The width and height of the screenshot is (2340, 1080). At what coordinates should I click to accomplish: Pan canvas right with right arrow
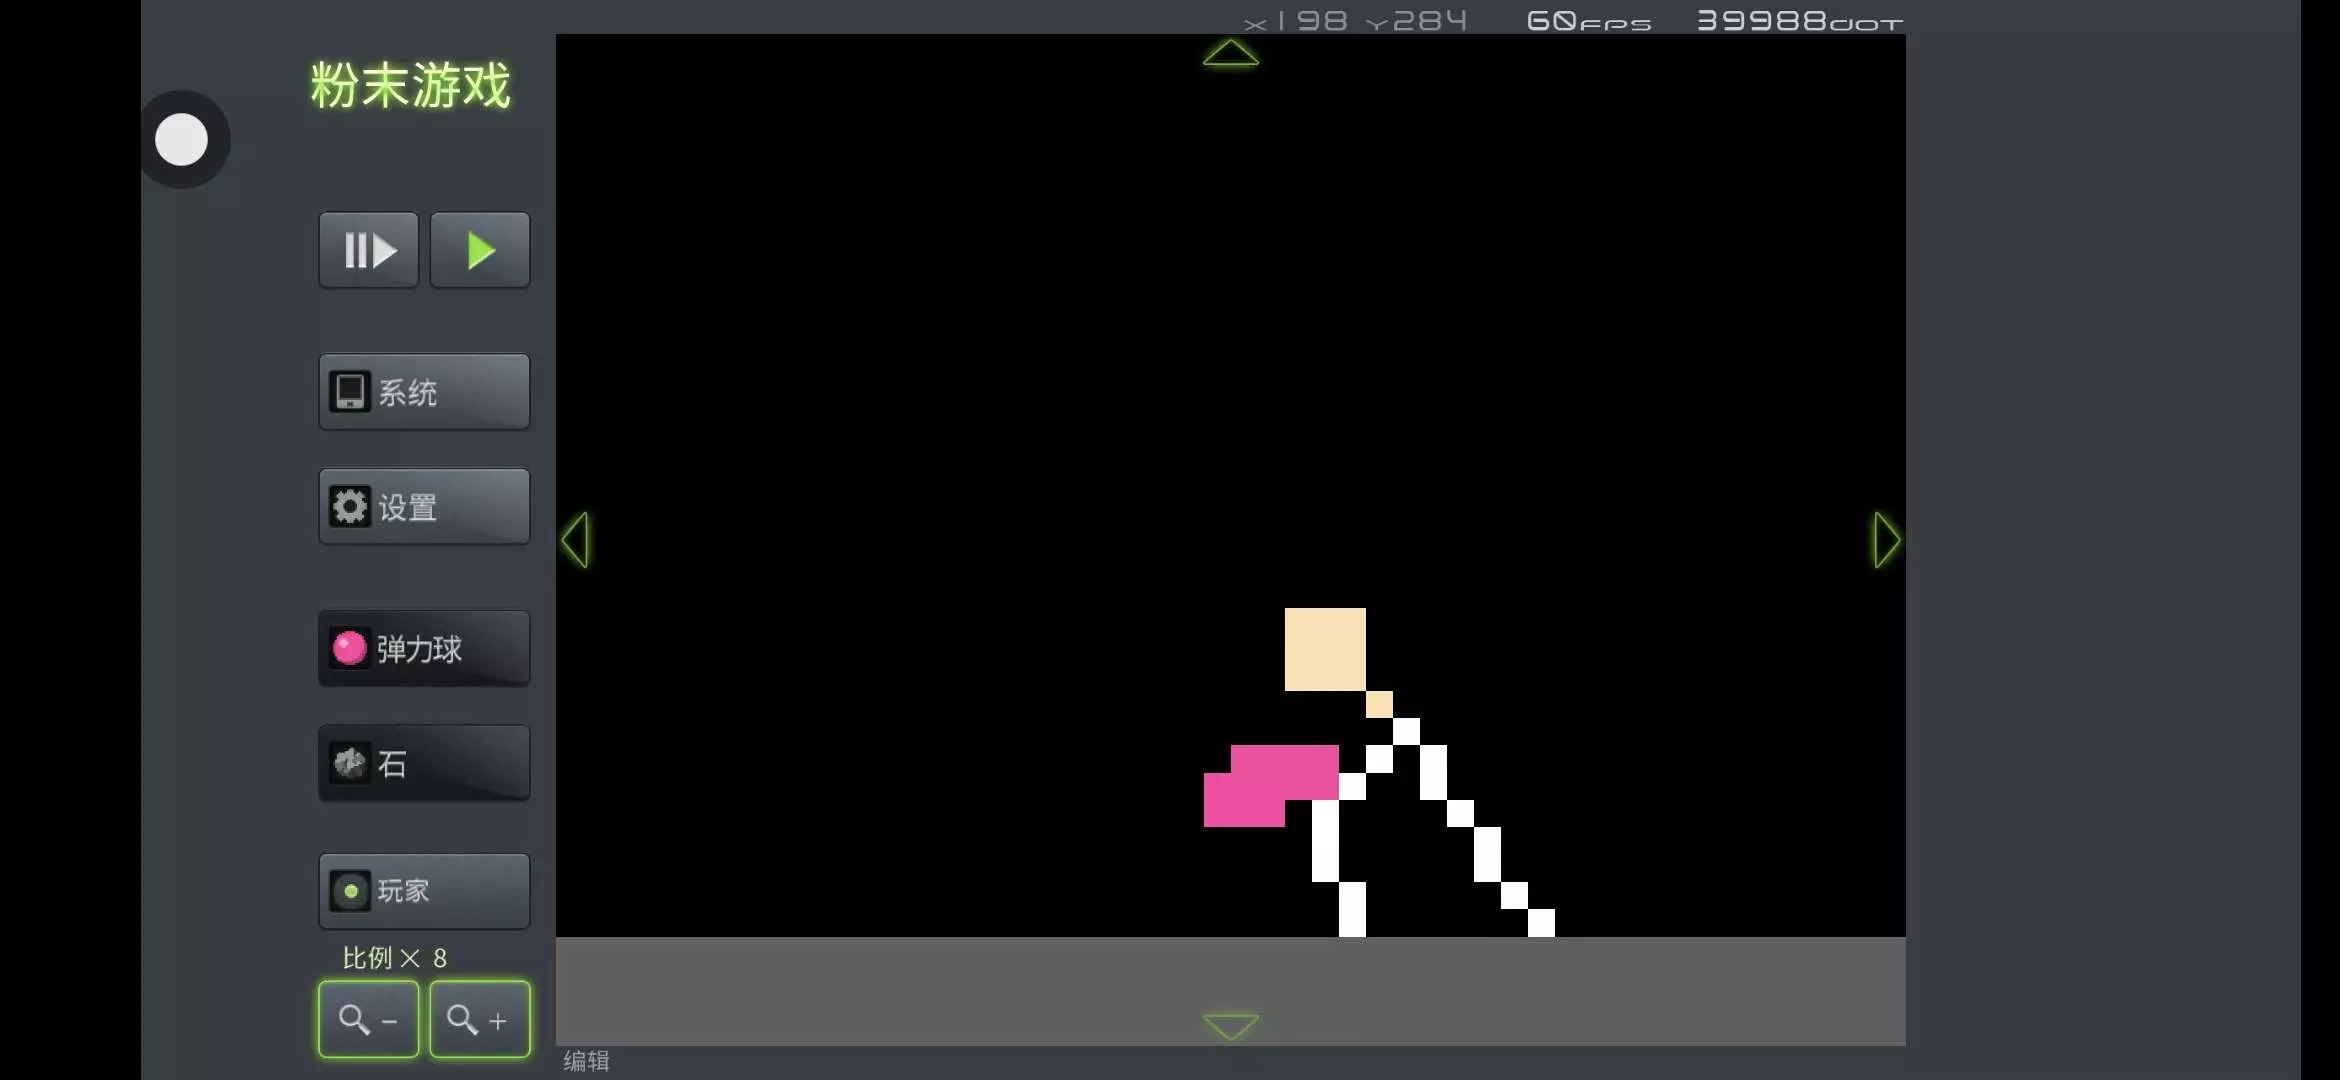(x=1886, y=540)
